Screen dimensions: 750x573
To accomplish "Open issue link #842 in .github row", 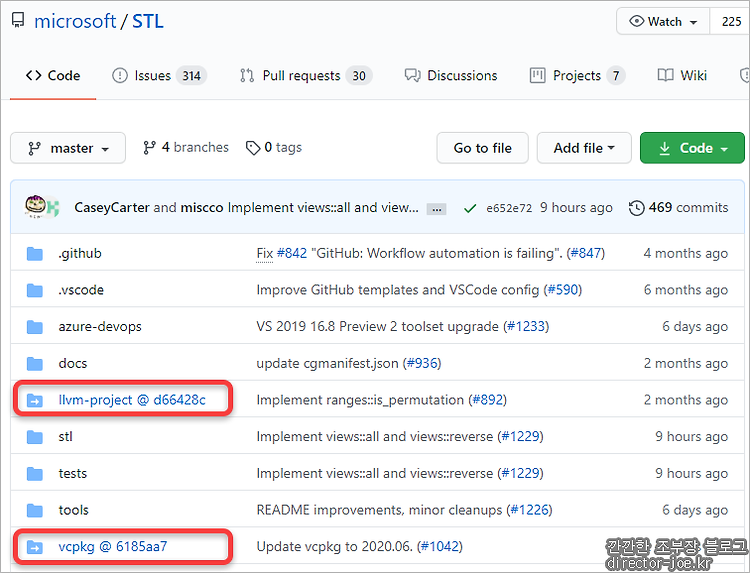I will tap(292, 253).
